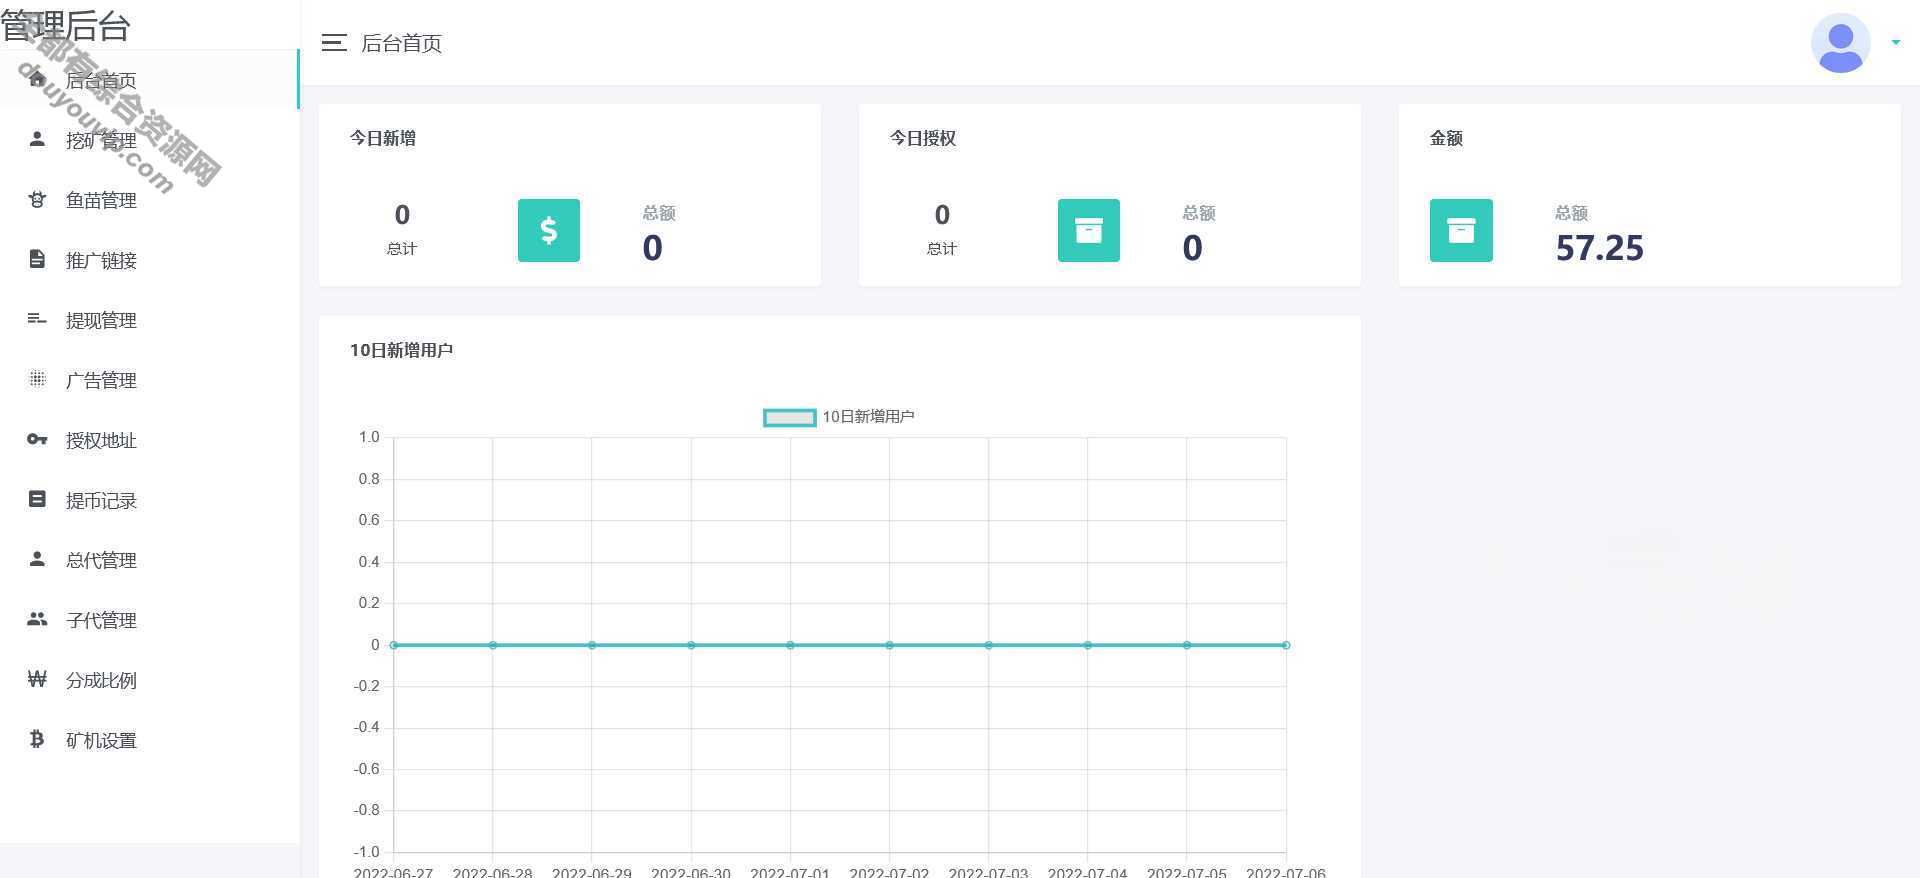Viewport: 1920px width, 878px height.
Task: Click the 今日新增 card title
Action: click(383, 138)
